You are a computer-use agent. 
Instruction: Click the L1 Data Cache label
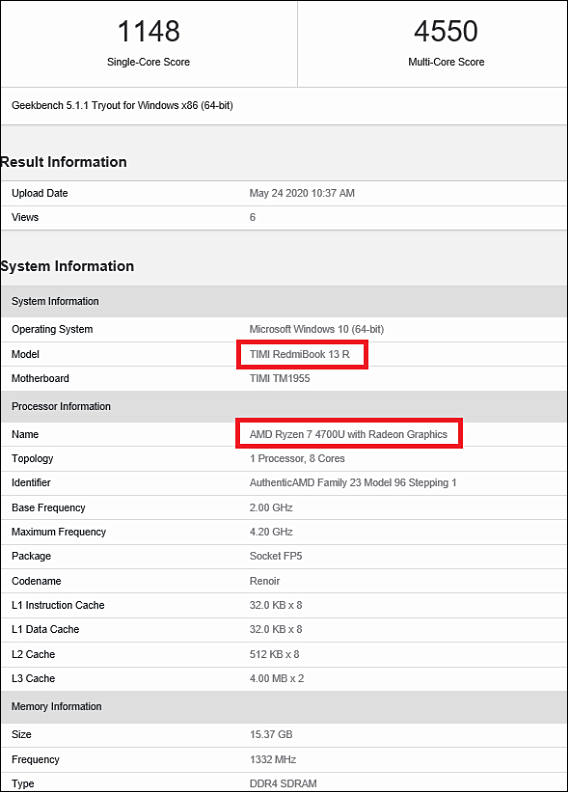[45, 630]
